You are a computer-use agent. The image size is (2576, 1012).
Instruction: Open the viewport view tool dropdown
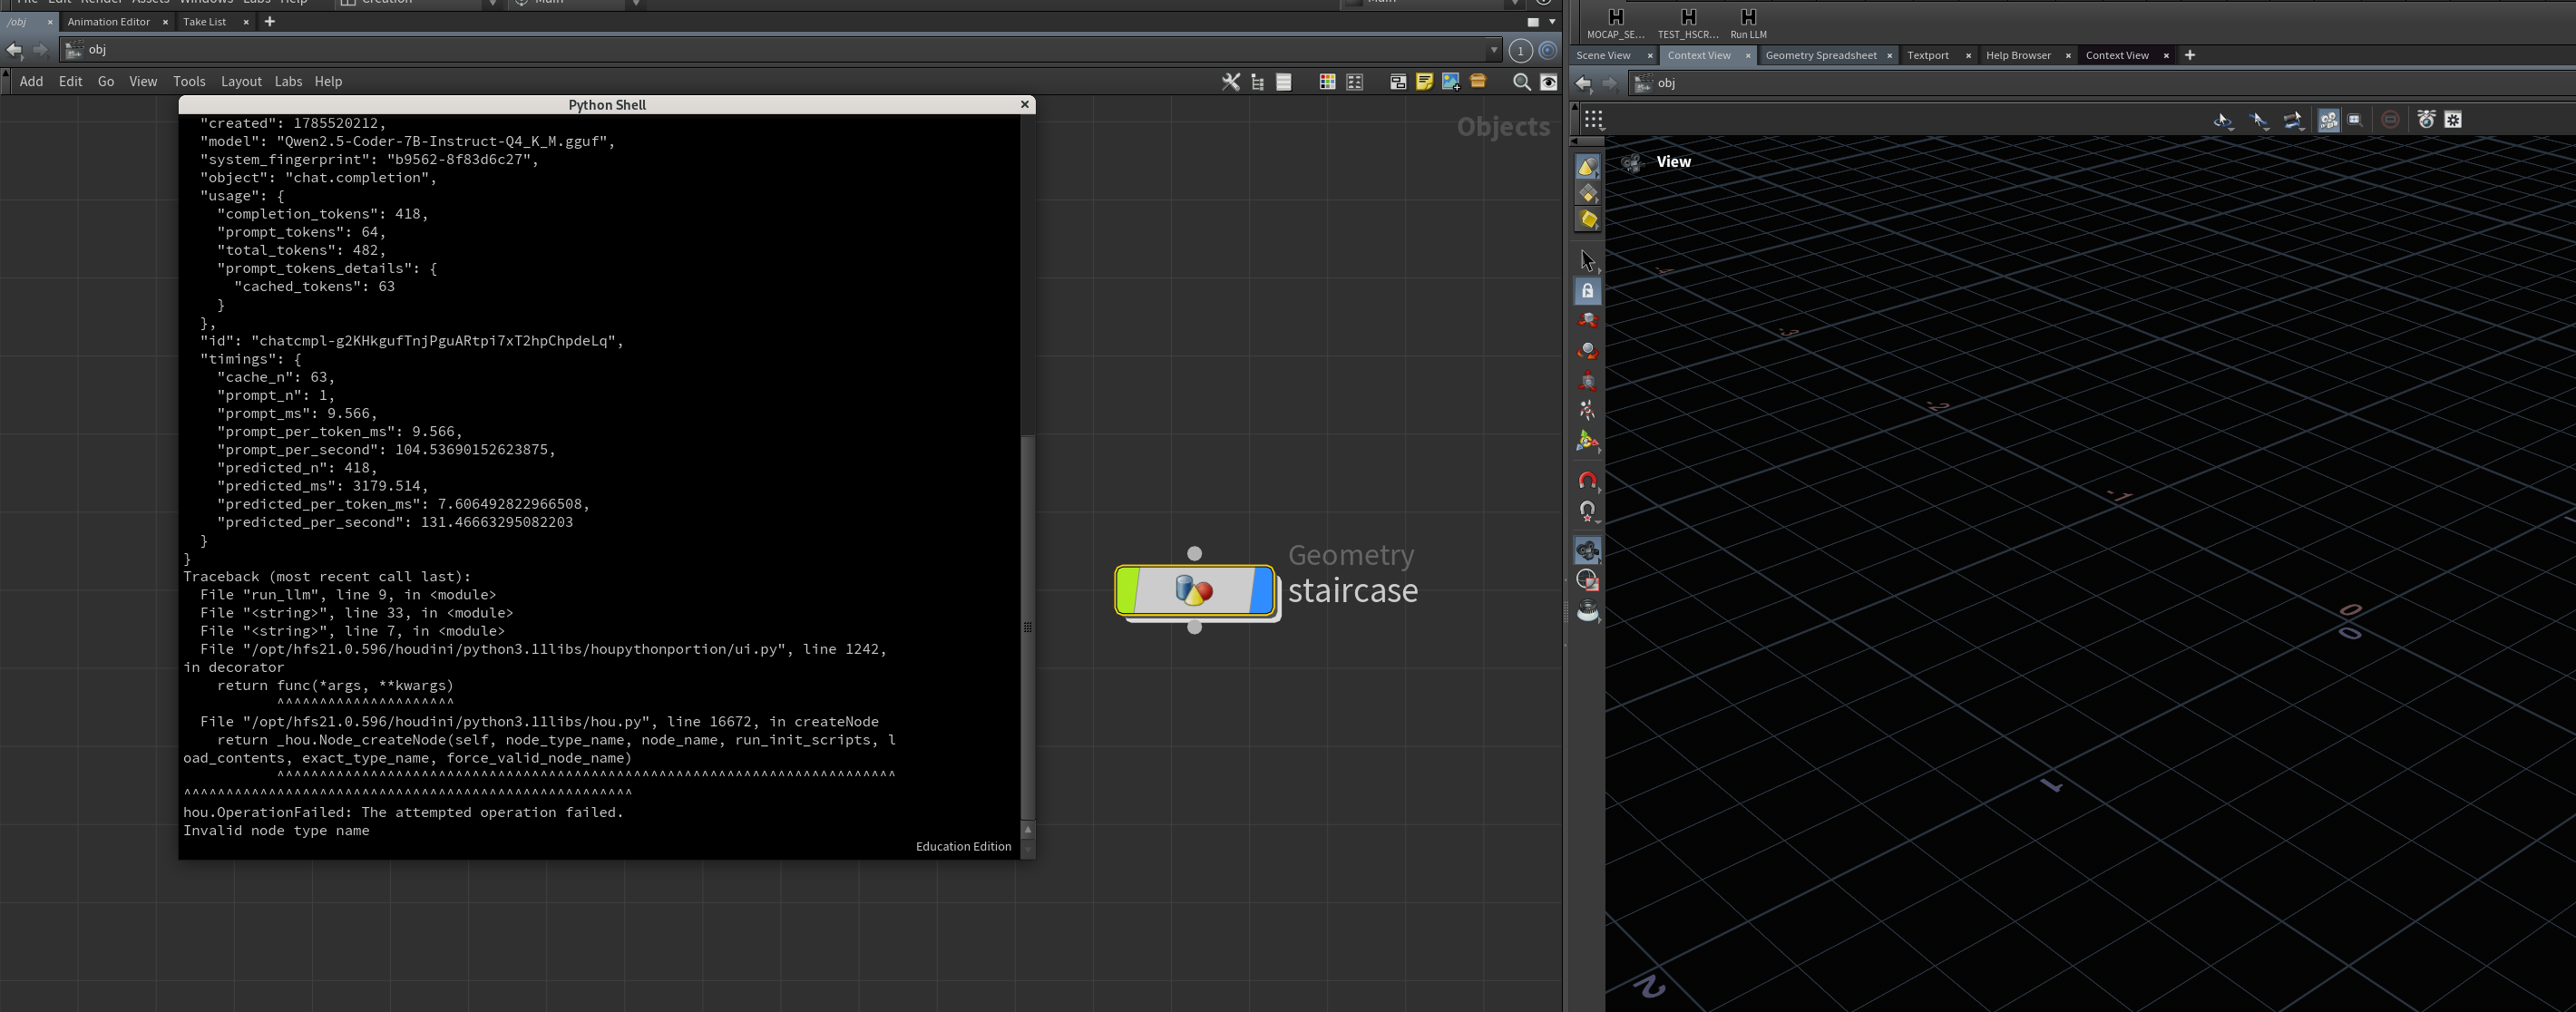pos(2294,120)
